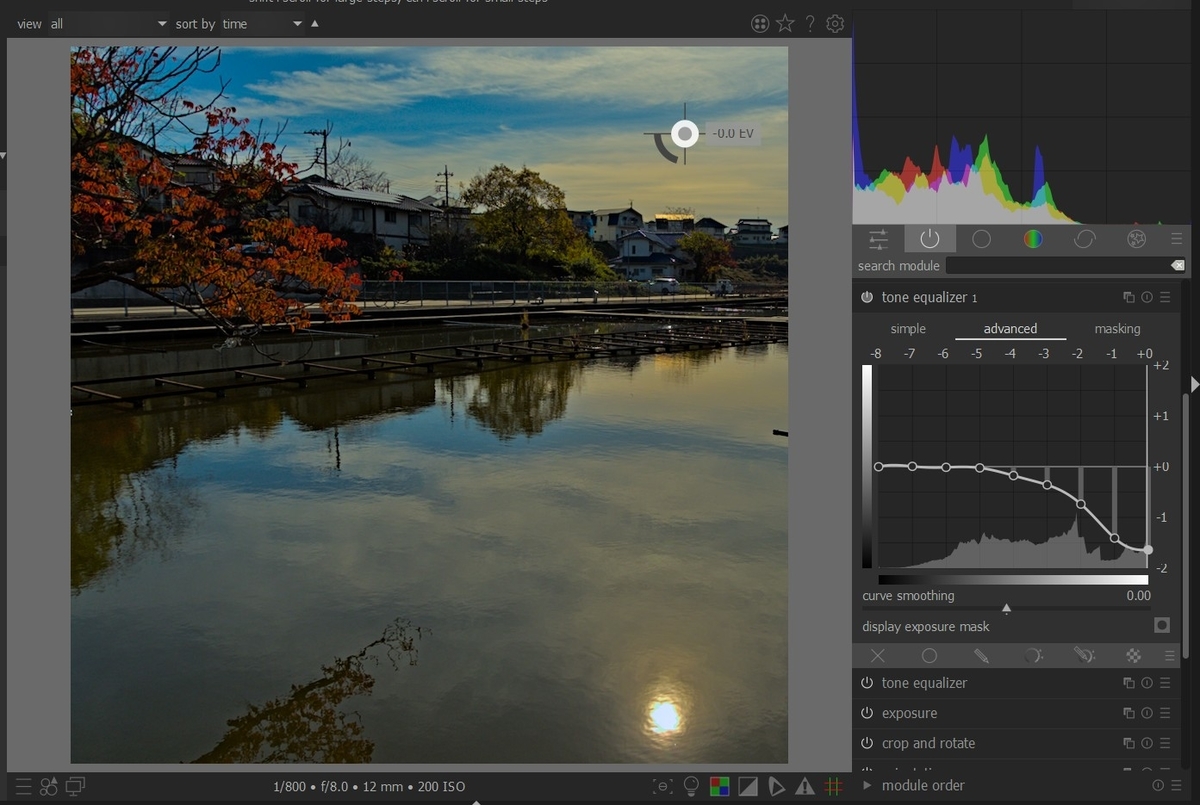Open correct modules group icon
Image resolution: width=1200 pixels, height=805 pixels.
point(1085,239)
